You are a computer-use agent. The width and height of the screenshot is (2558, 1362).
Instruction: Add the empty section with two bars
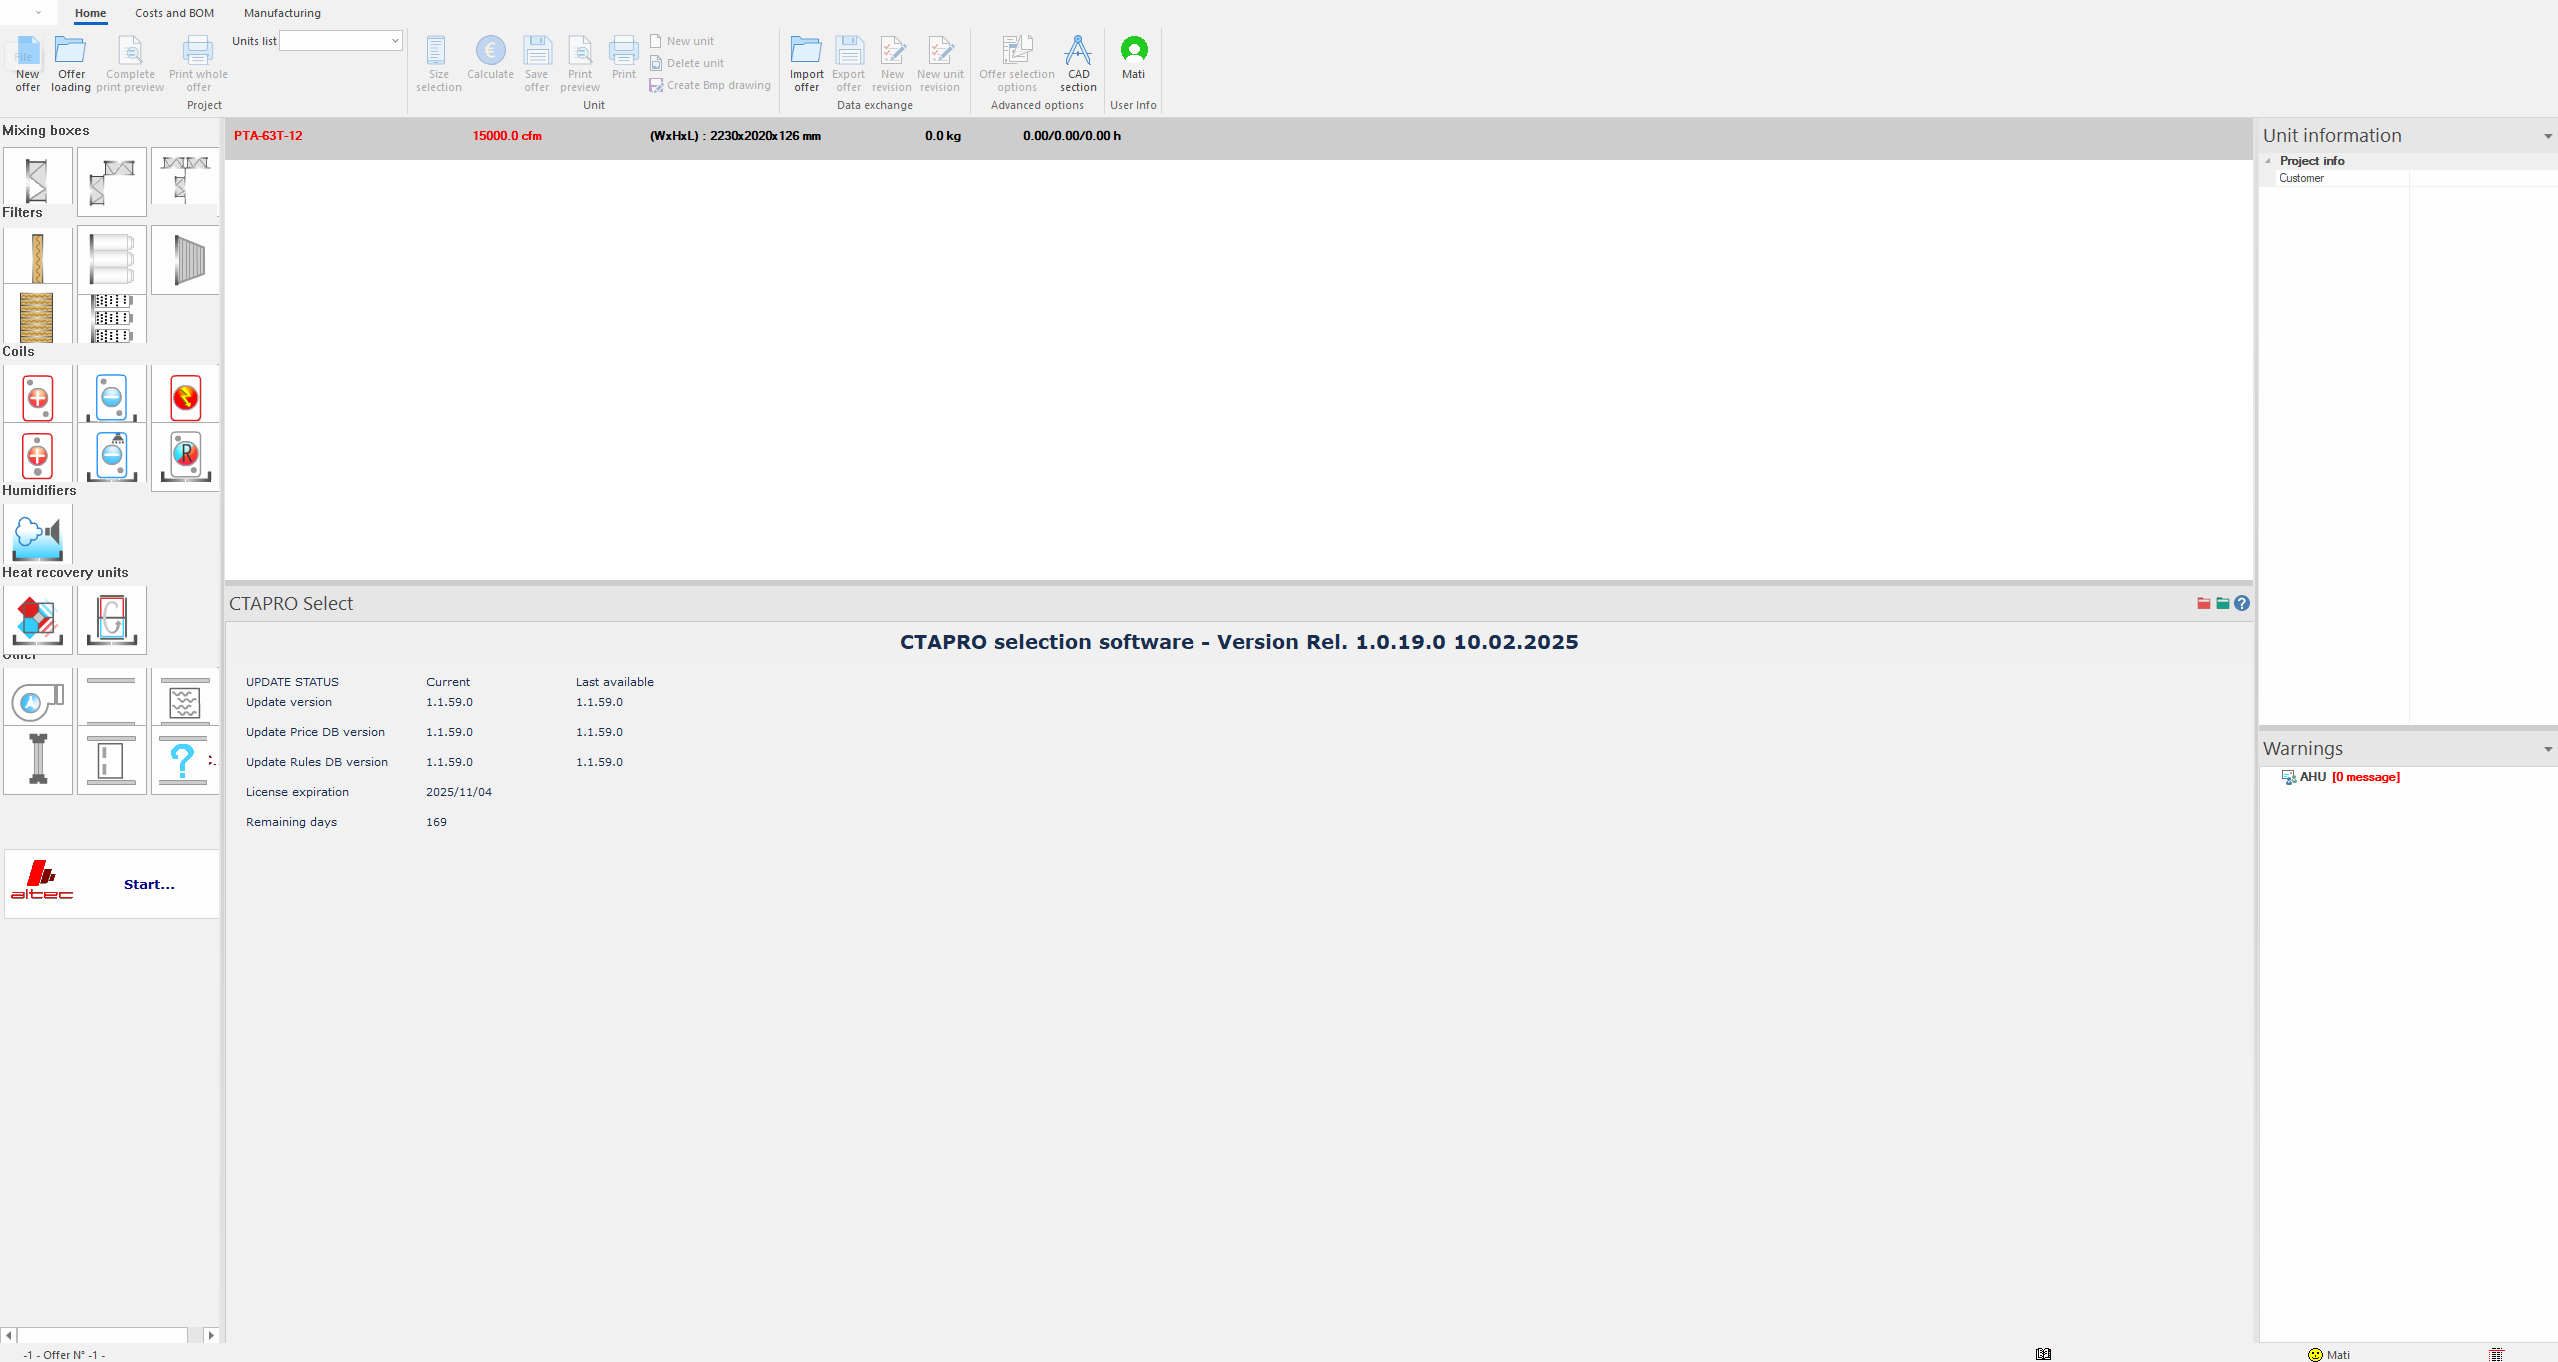click(x=111, y=698)
